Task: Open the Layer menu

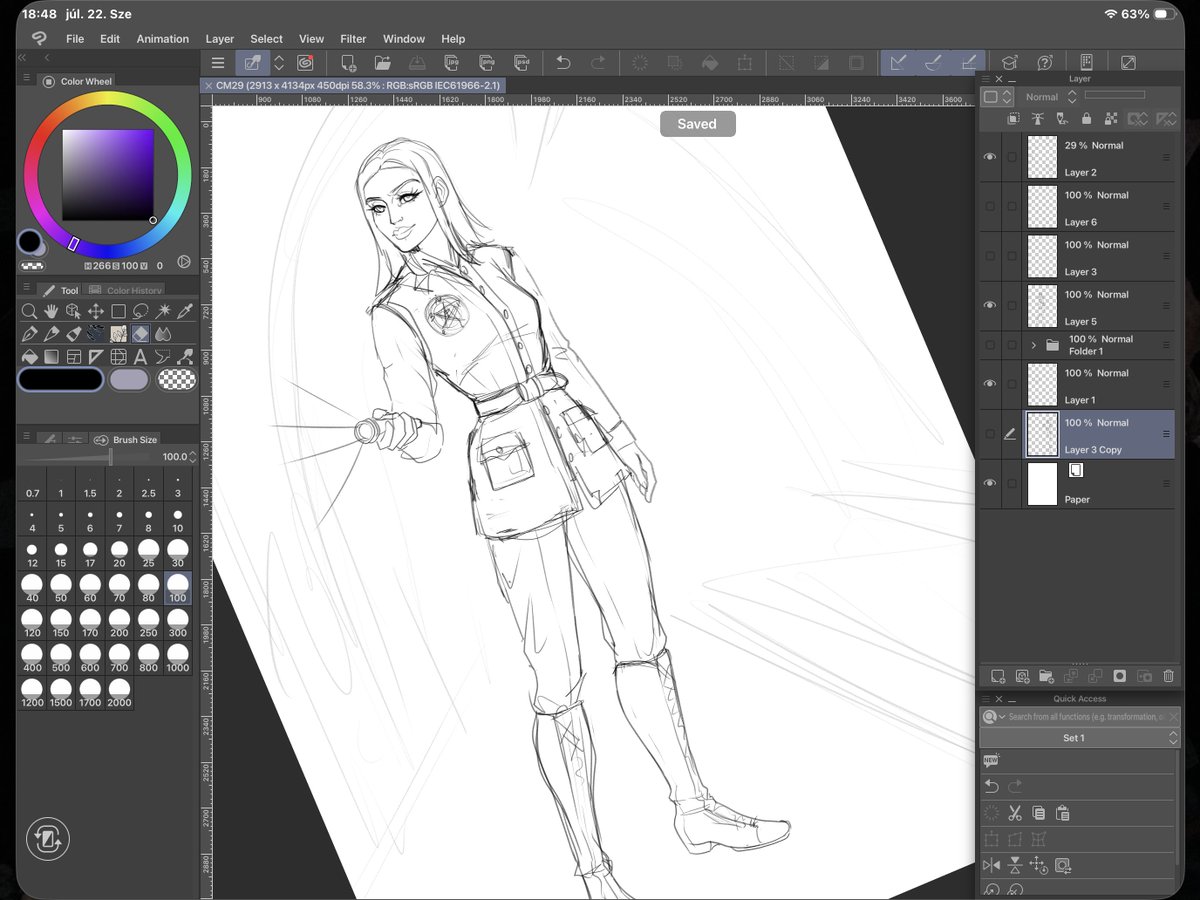Action: pos(220,39)
